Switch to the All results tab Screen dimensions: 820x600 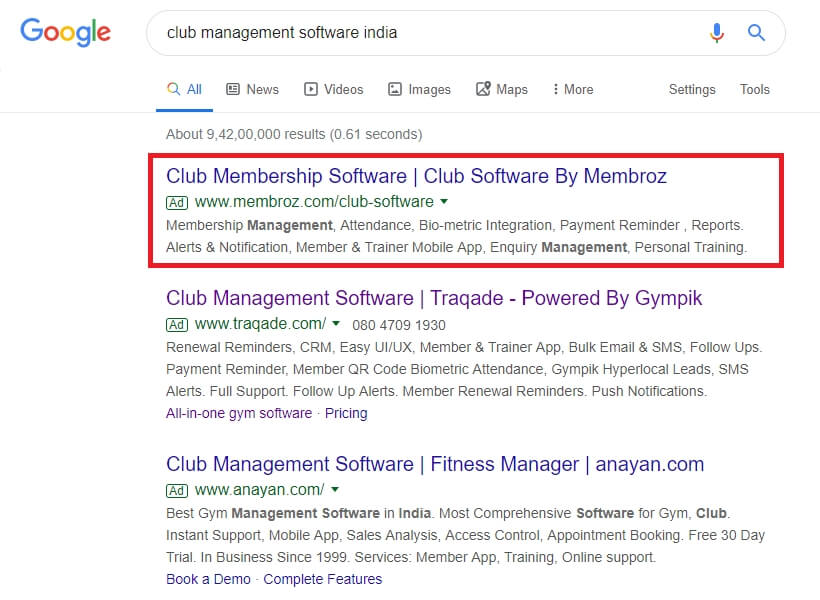[184, 89]
